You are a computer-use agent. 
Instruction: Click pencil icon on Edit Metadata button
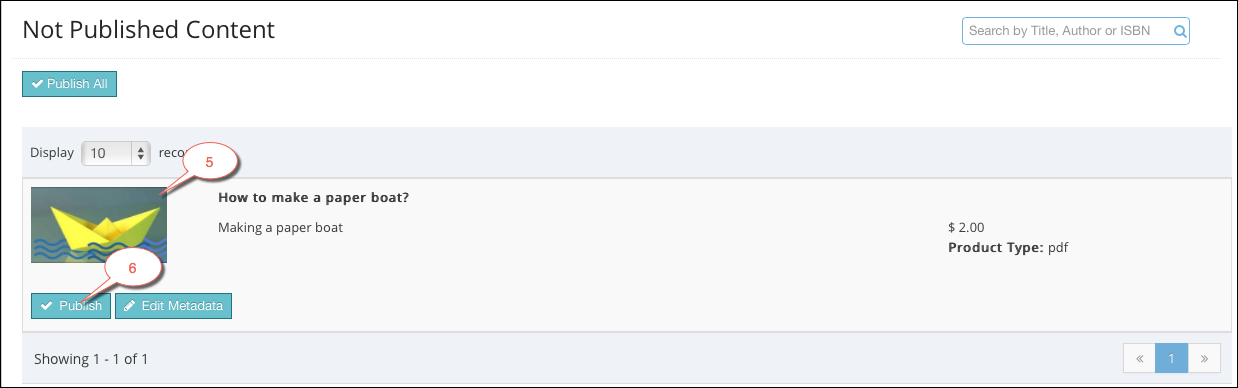point(129,306)
